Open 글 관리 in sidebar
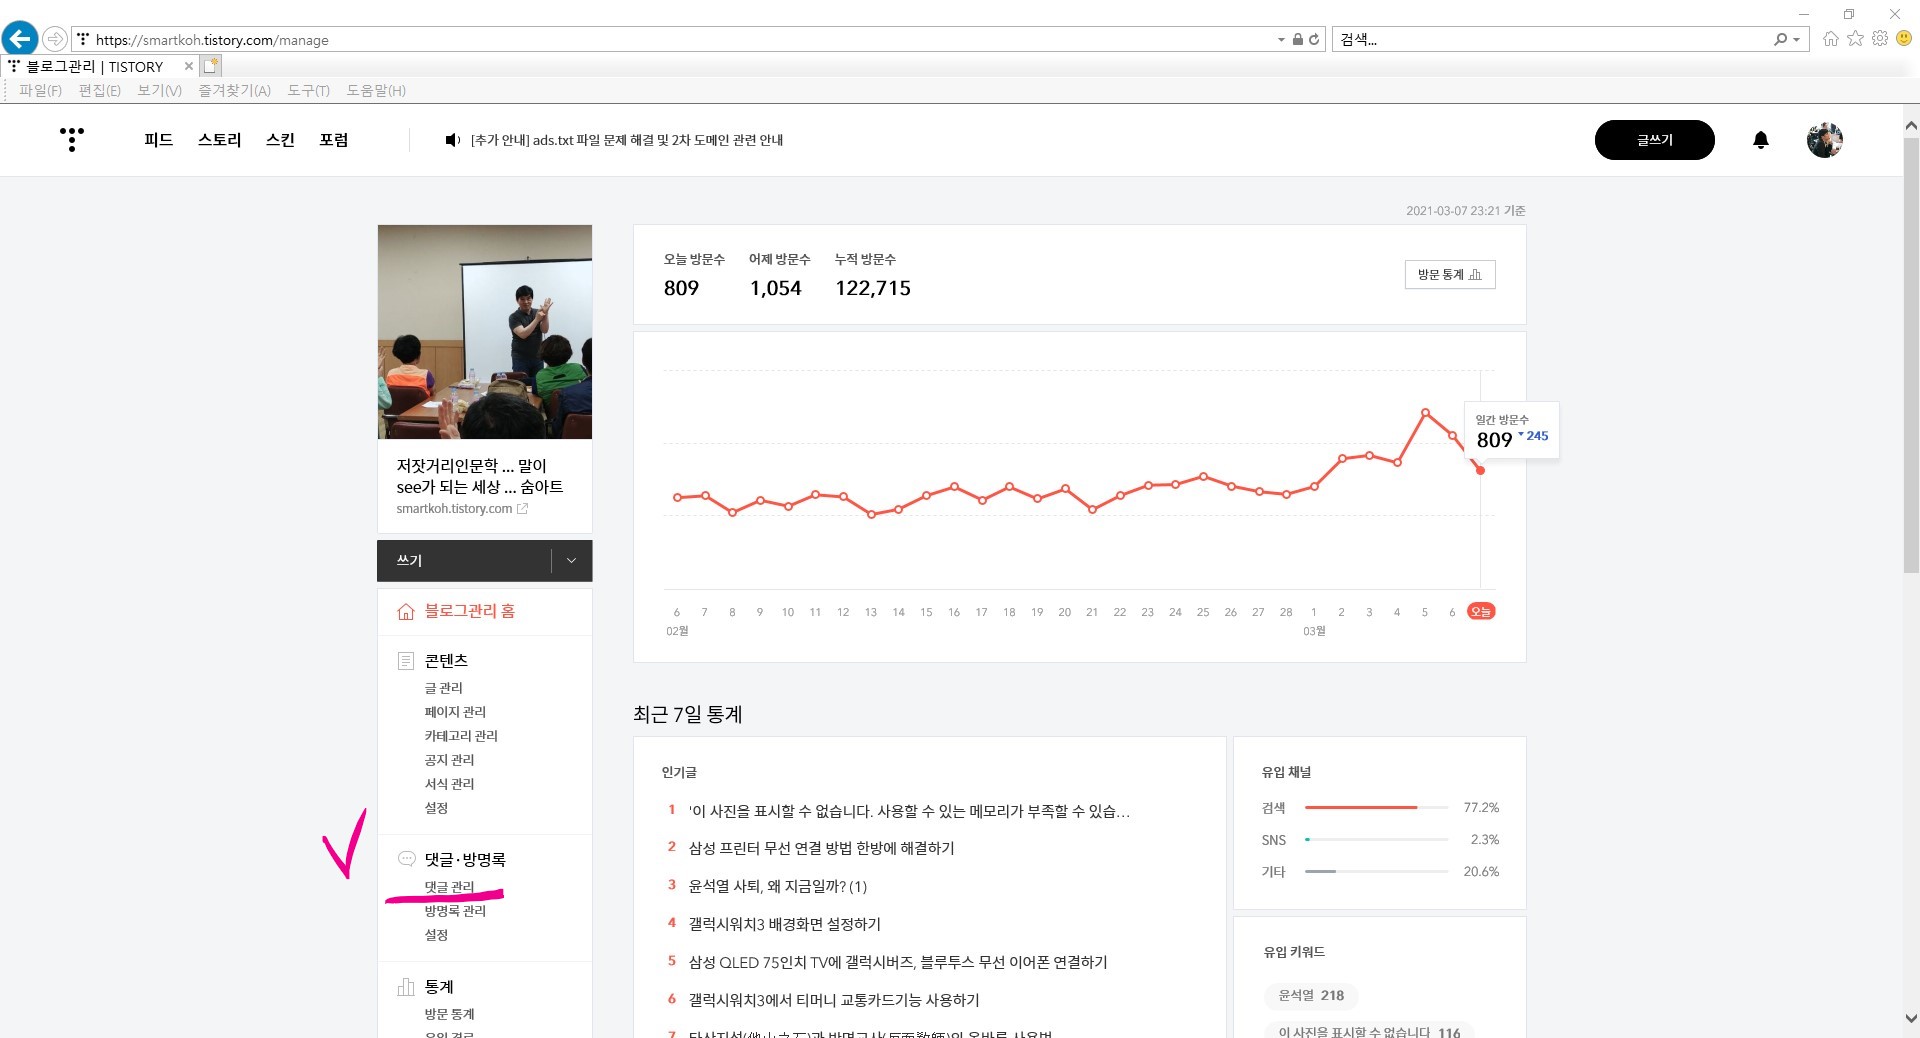The image size is (1920, 1038). (x=444, y=688)
